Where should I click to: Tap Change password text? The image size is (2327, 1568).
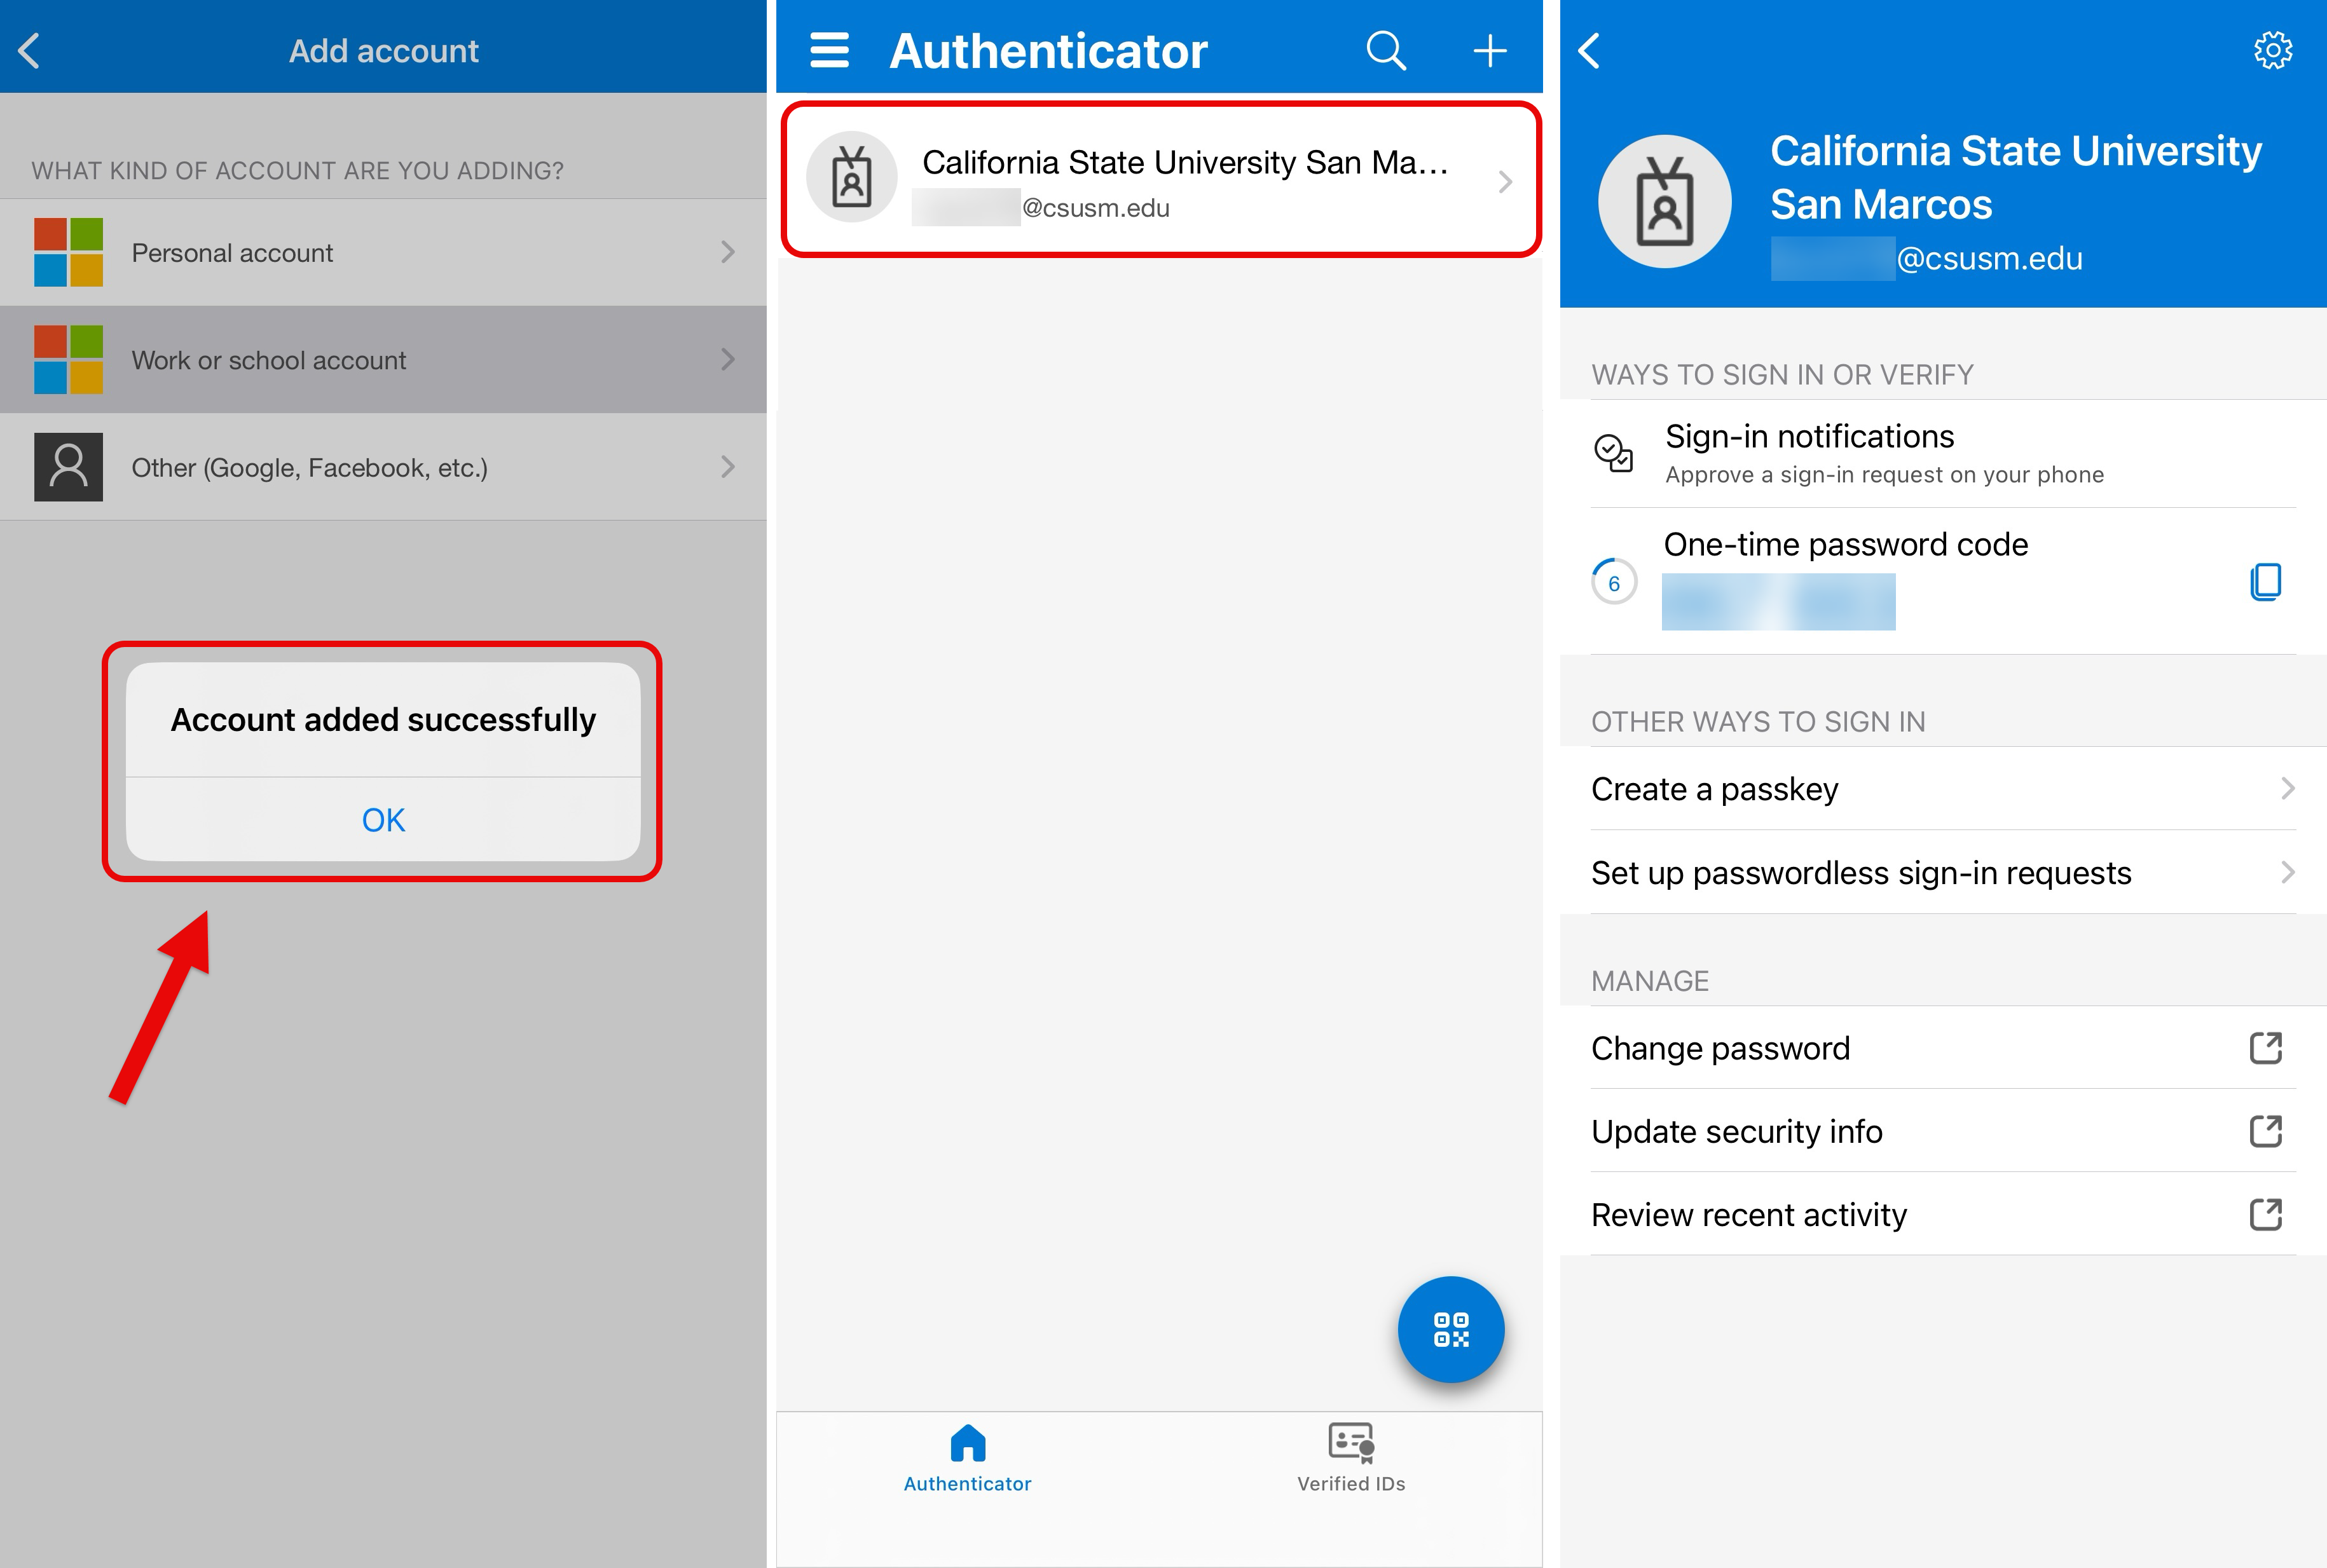[x=1720, y=1048]
